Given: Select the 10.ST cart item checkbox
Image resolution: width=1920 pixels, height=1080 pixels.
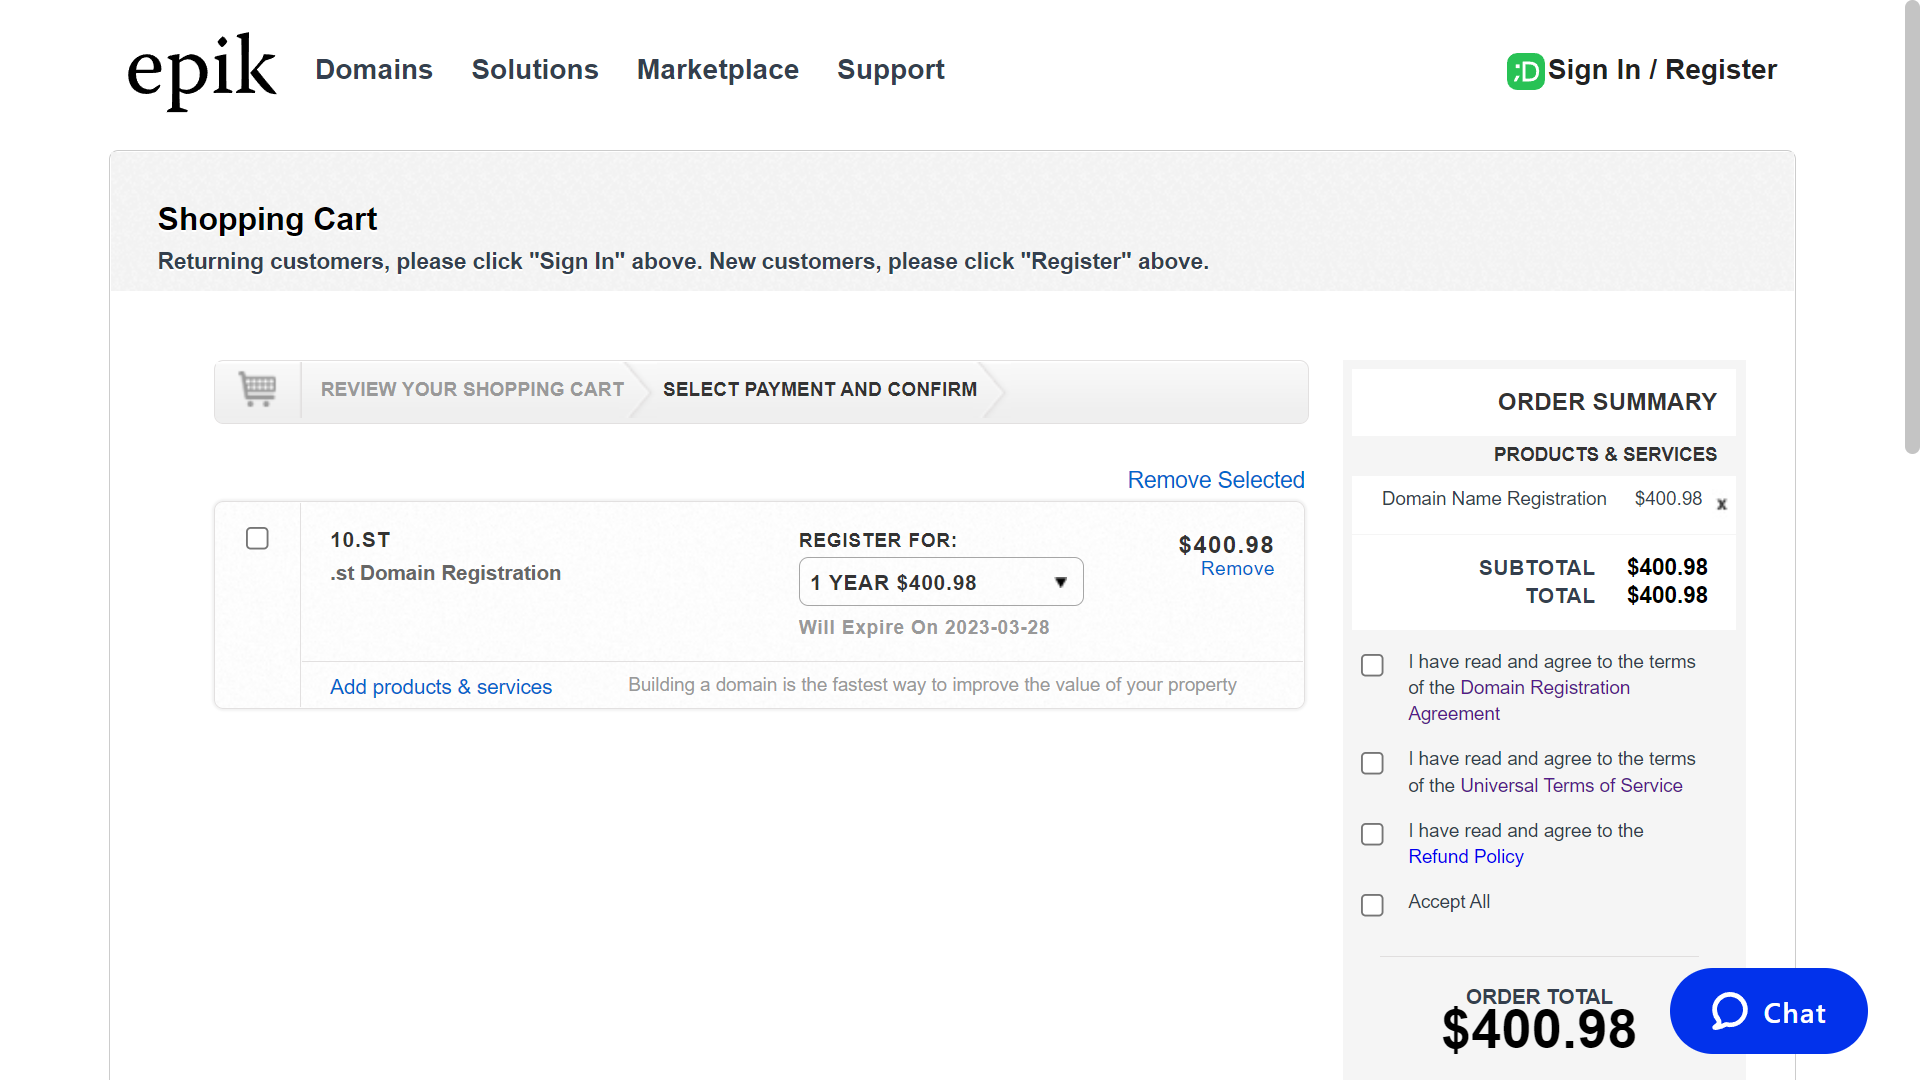Looking at the screenshot, I should (x=257, y=539).
